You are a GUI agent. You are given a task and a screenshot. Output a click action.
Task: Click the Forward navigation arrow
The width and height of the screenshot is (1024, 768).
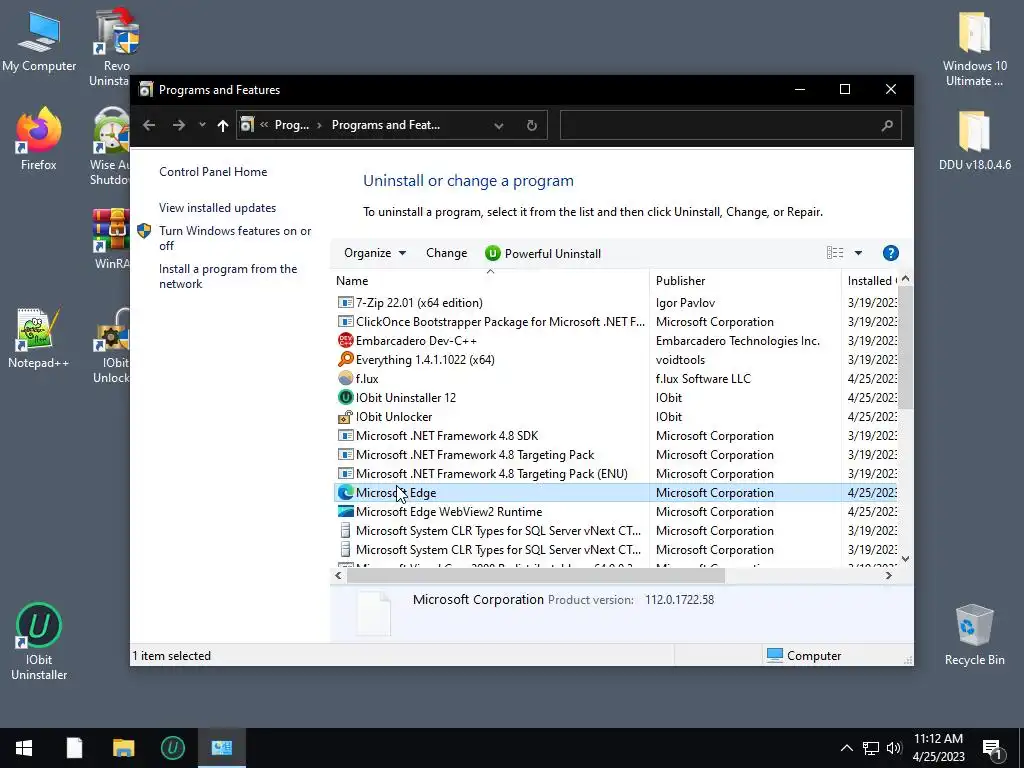(179, 125)
